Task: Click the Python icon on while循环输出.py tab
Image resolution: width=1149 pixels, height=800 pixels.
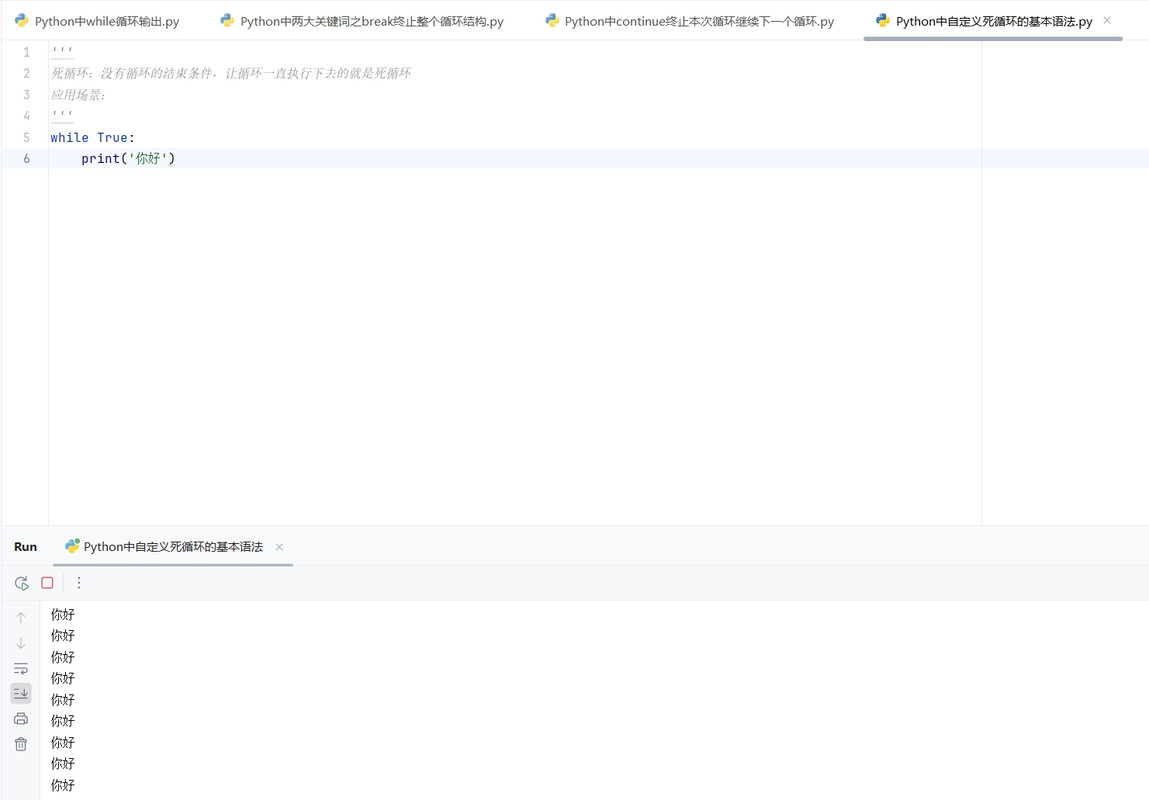Action: pyautogui.click(x=22, y=21)
